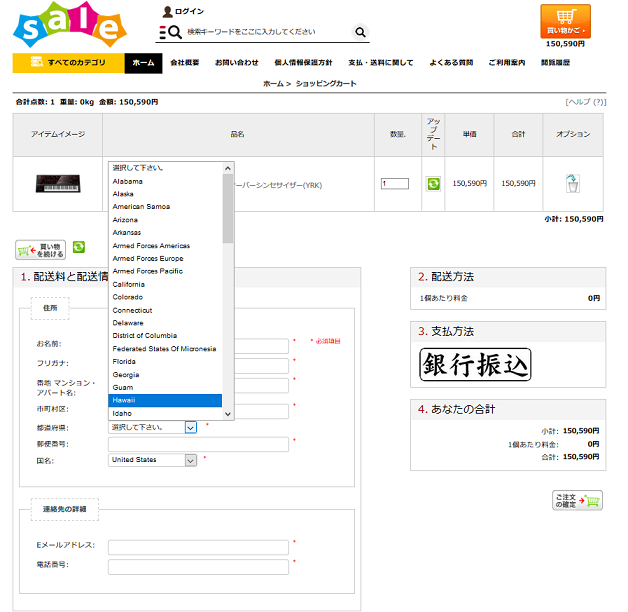Click the product name link in cart row
628x612 pixels.
click(278, 185)
